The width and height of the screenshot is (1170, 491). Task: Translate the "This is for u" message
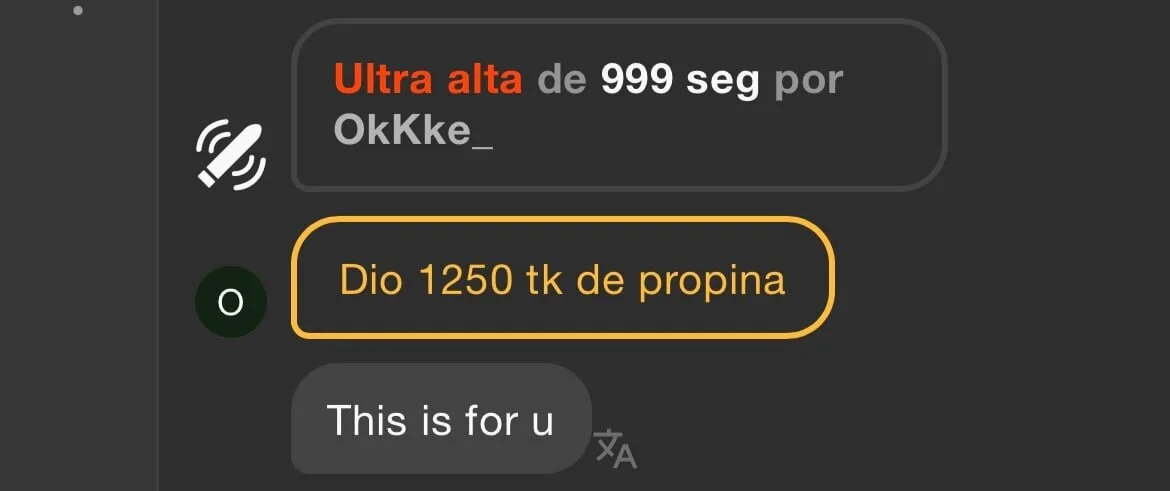click(x=616, y=448)
